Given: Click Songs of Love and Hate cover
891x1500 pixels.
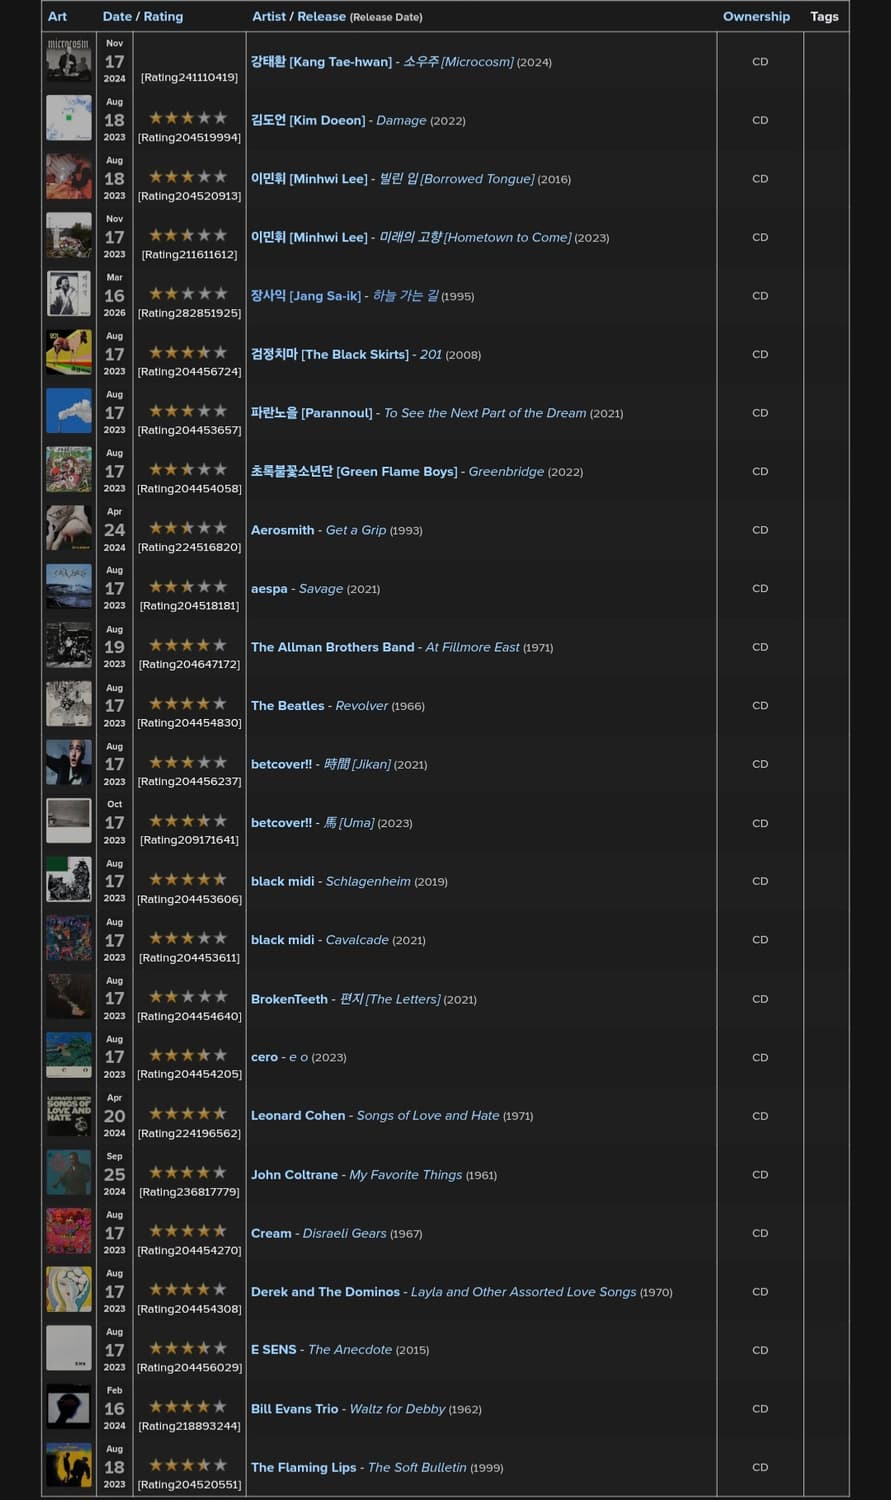Looking at the screenshot, I should 69,1114.
